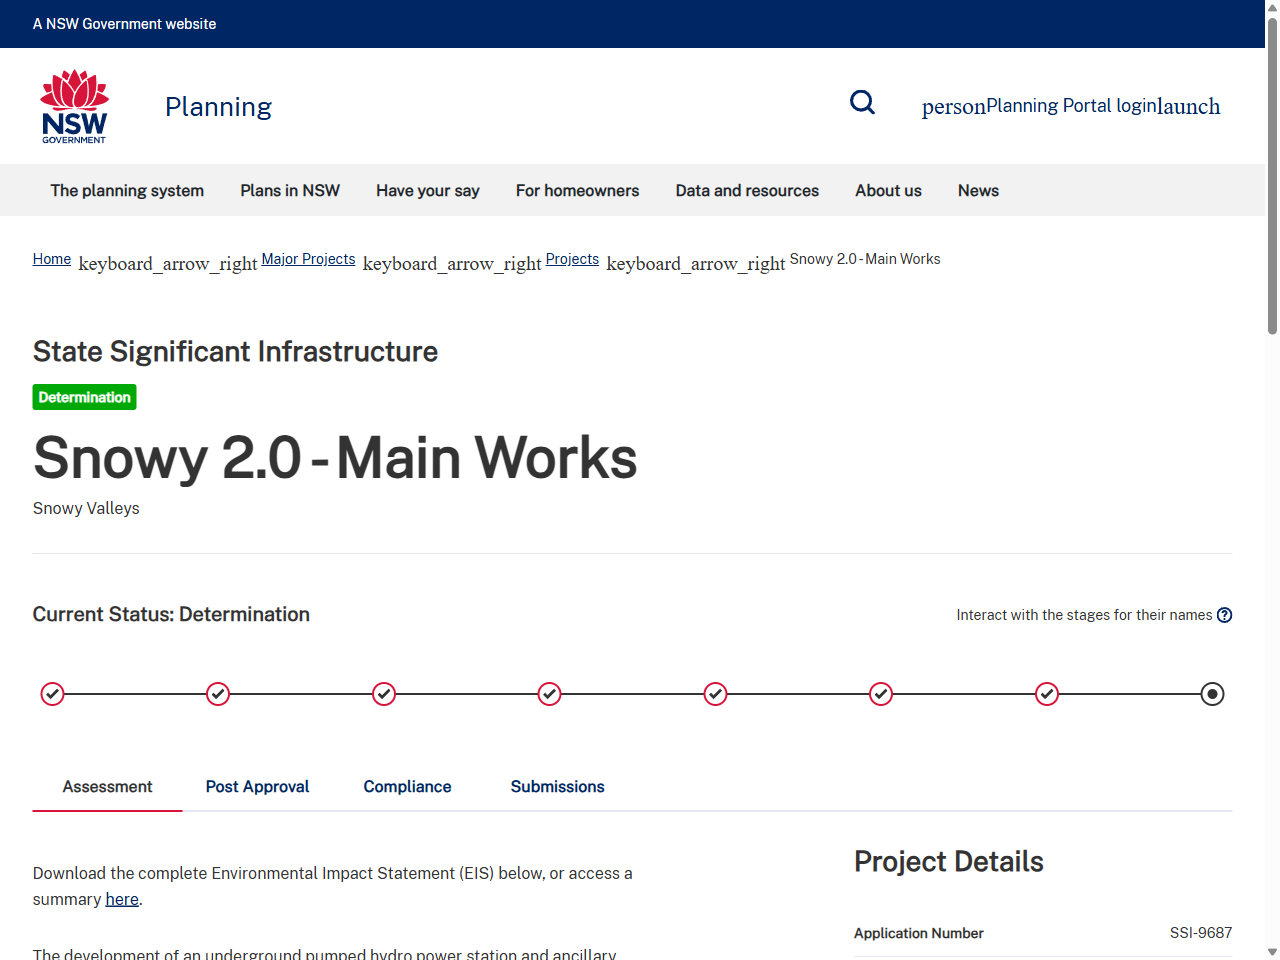The image size is (1280, 960).
Task: Open For homeowners menu
Action: pos(577,190)
